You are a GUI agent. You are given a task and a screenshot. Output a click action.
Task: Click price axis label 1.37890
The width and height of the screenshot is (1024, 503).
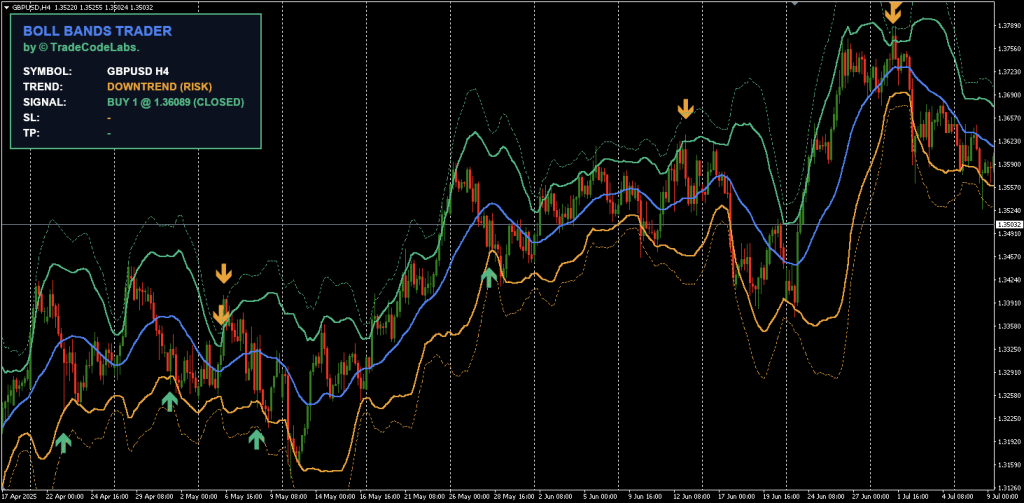(1009, 25)
